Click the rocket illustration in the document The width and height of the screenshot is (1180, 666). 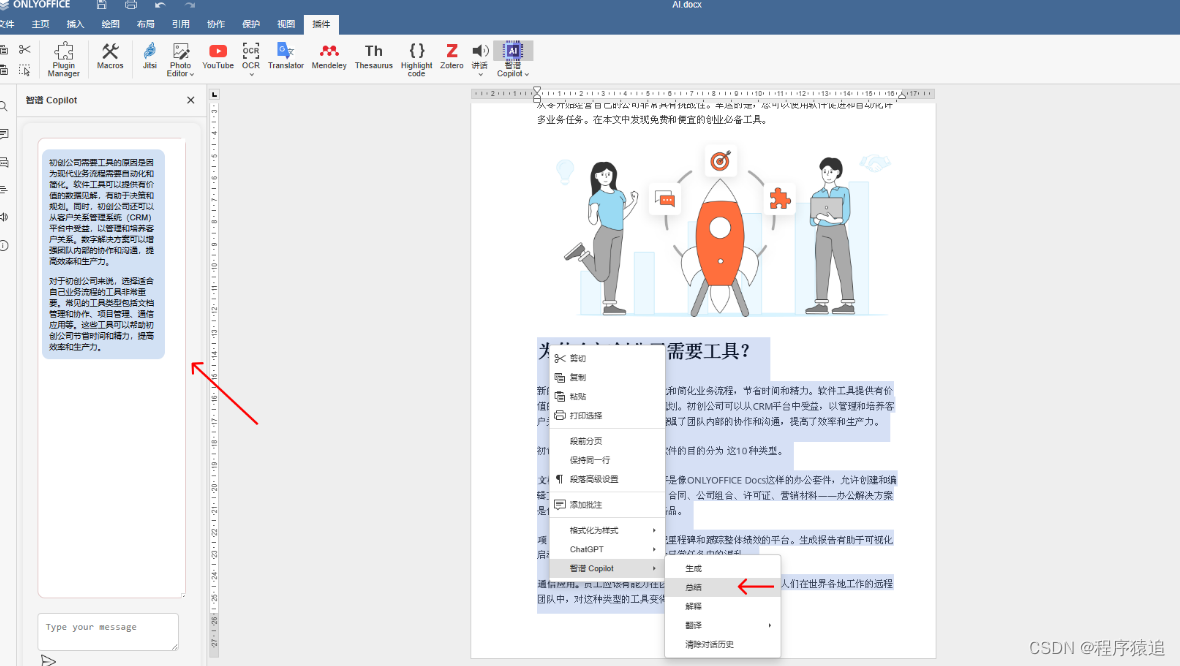click(x=720, y=248)
